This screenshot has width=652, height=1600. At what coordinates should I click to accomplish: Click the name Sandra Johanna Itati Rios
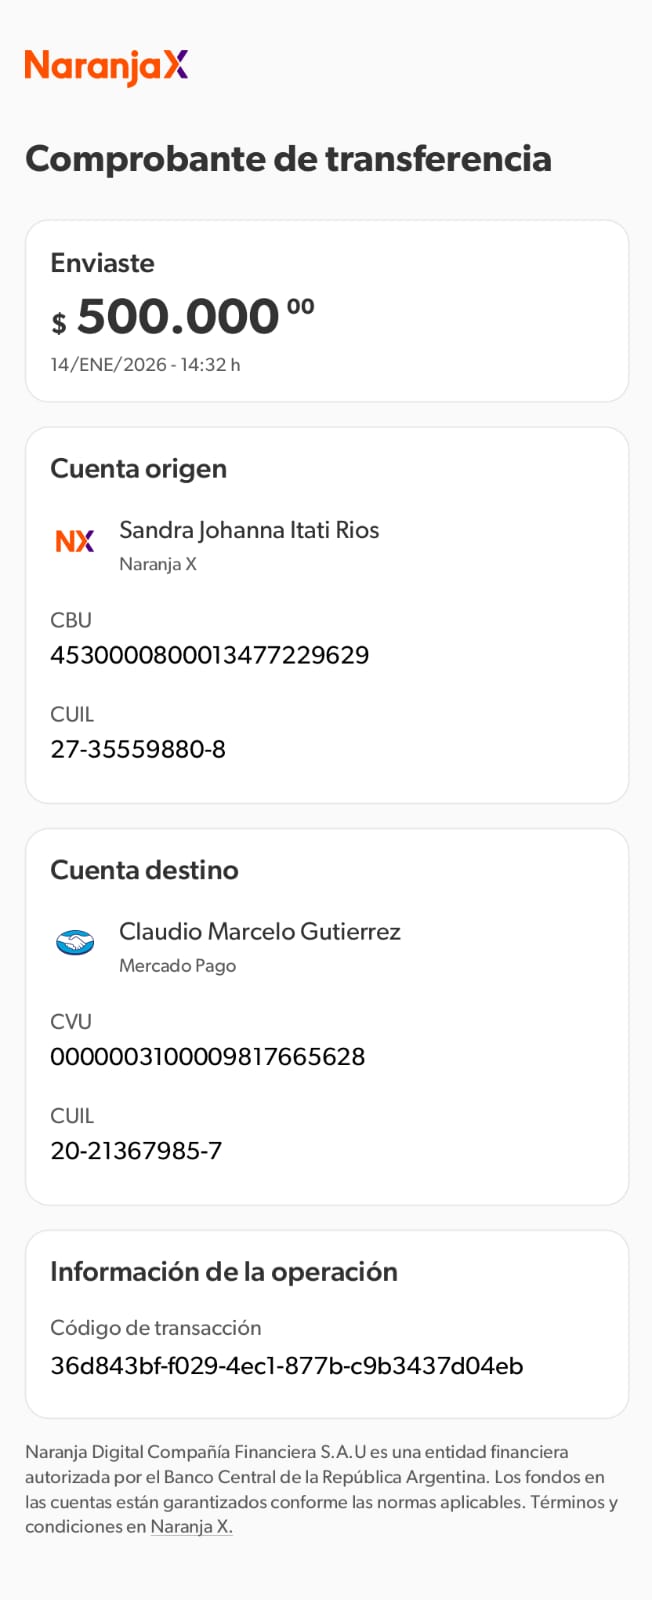(249, 530)
